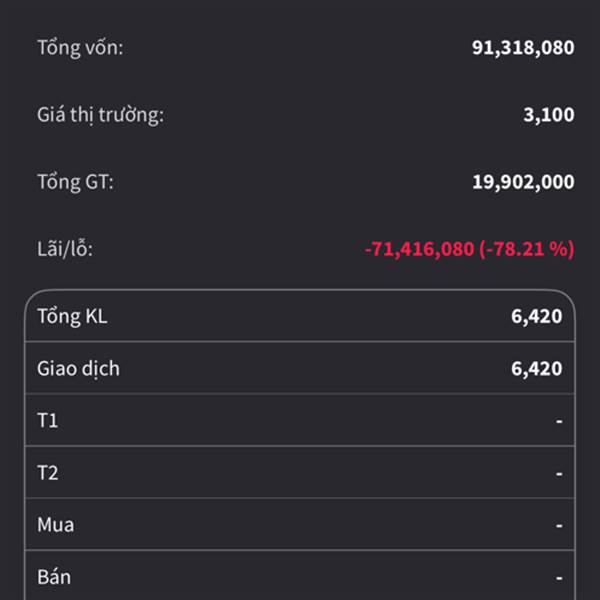Image resolution: width=600 pixels, height=600 pixels.
Task: Click the dash value in Mua row
Action: (559, 525)
